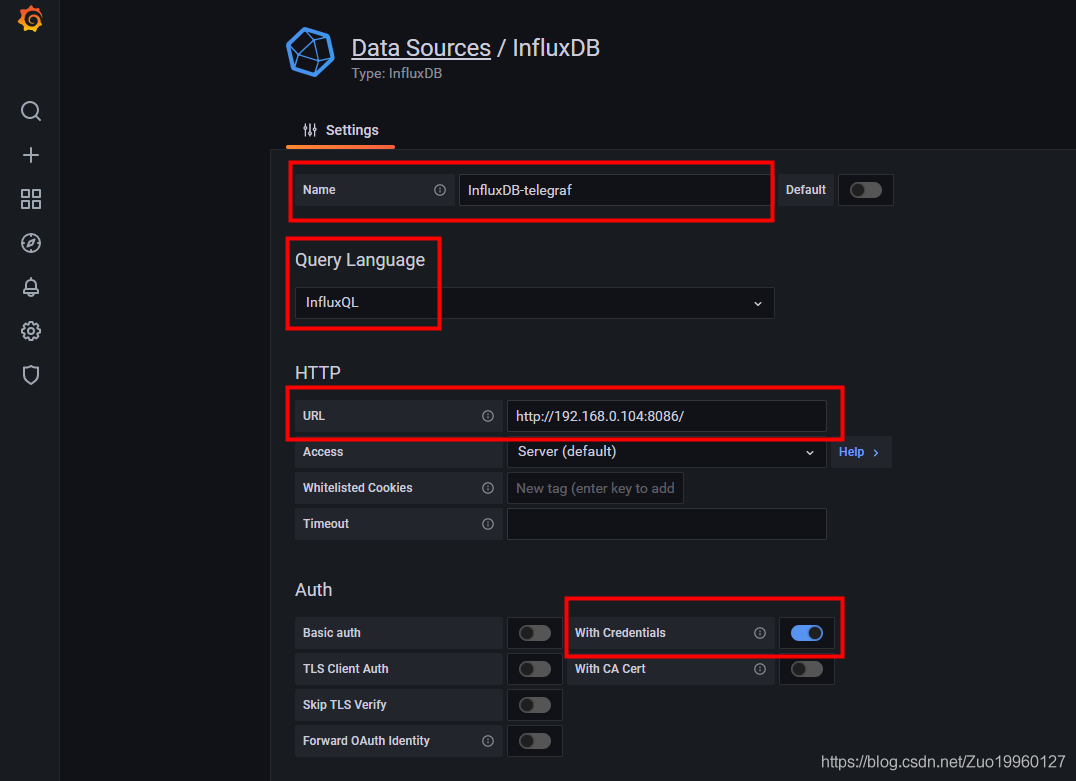Click the Settings sliders icon
Image resolution: width=1076 pixels, height=781 pixels.
[x=310, y=130]
